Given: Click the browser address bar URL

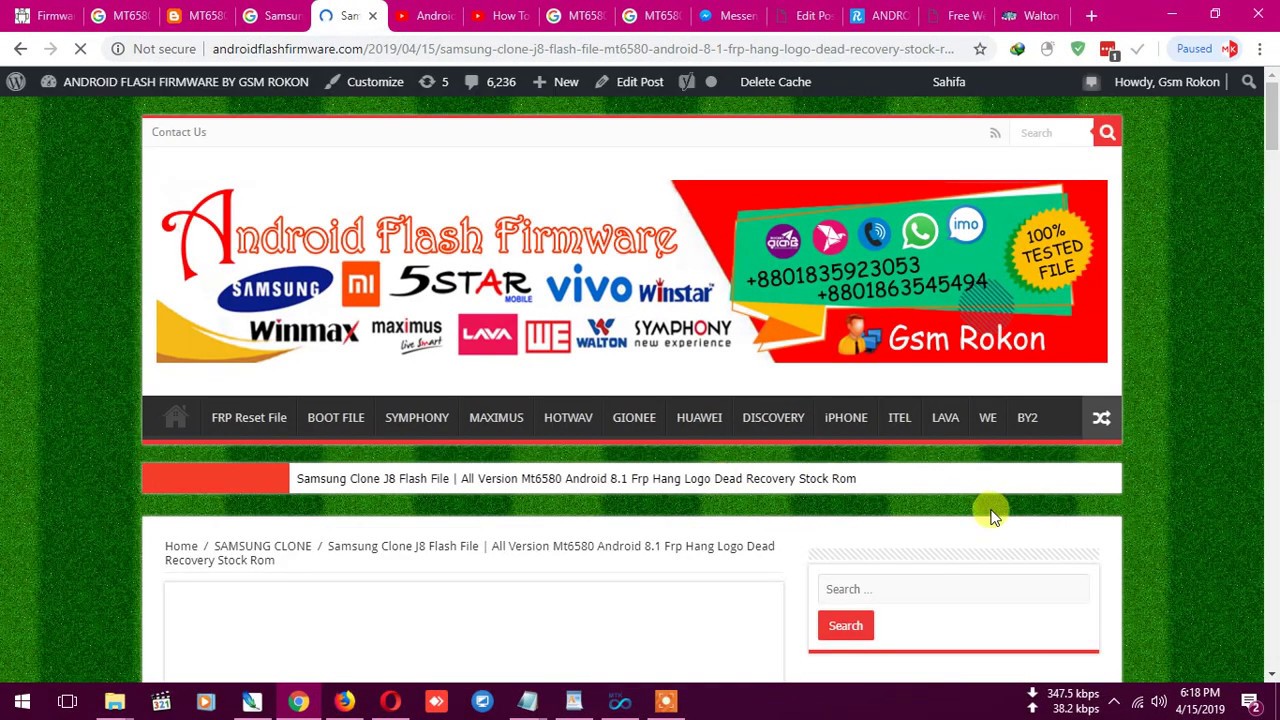Looking at the screenshot, I should click(583, 49).
